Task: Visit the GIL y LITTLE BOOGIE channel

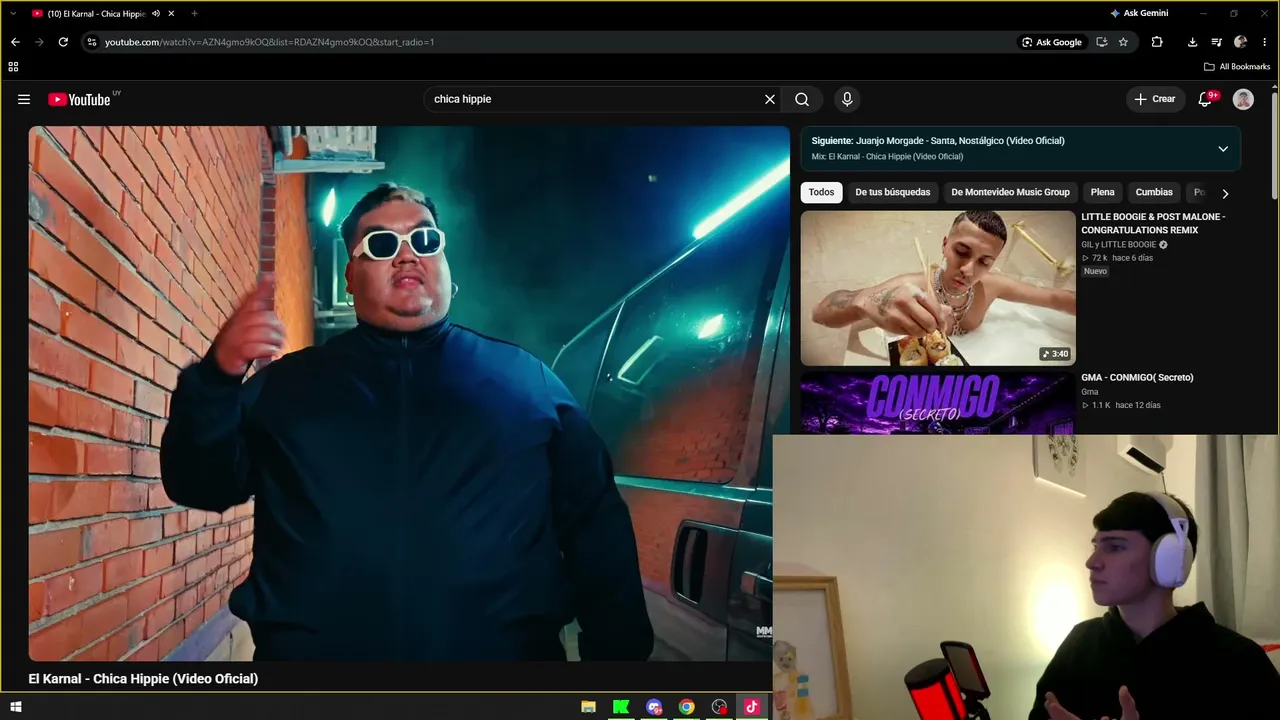Action: (1118, 244)
